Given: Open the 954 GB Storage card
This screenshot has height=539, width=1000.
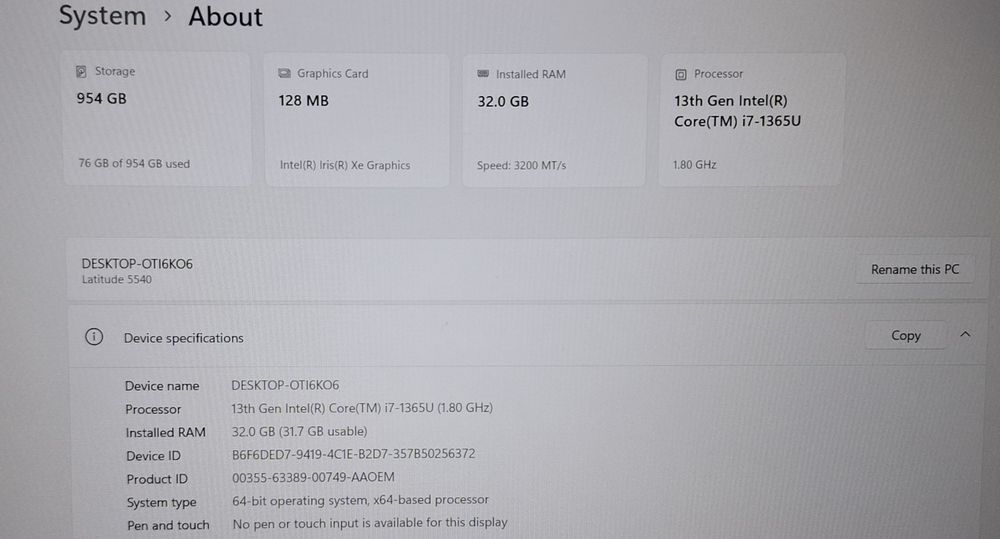Looking at the screenshot, I should tap(157, 118).
